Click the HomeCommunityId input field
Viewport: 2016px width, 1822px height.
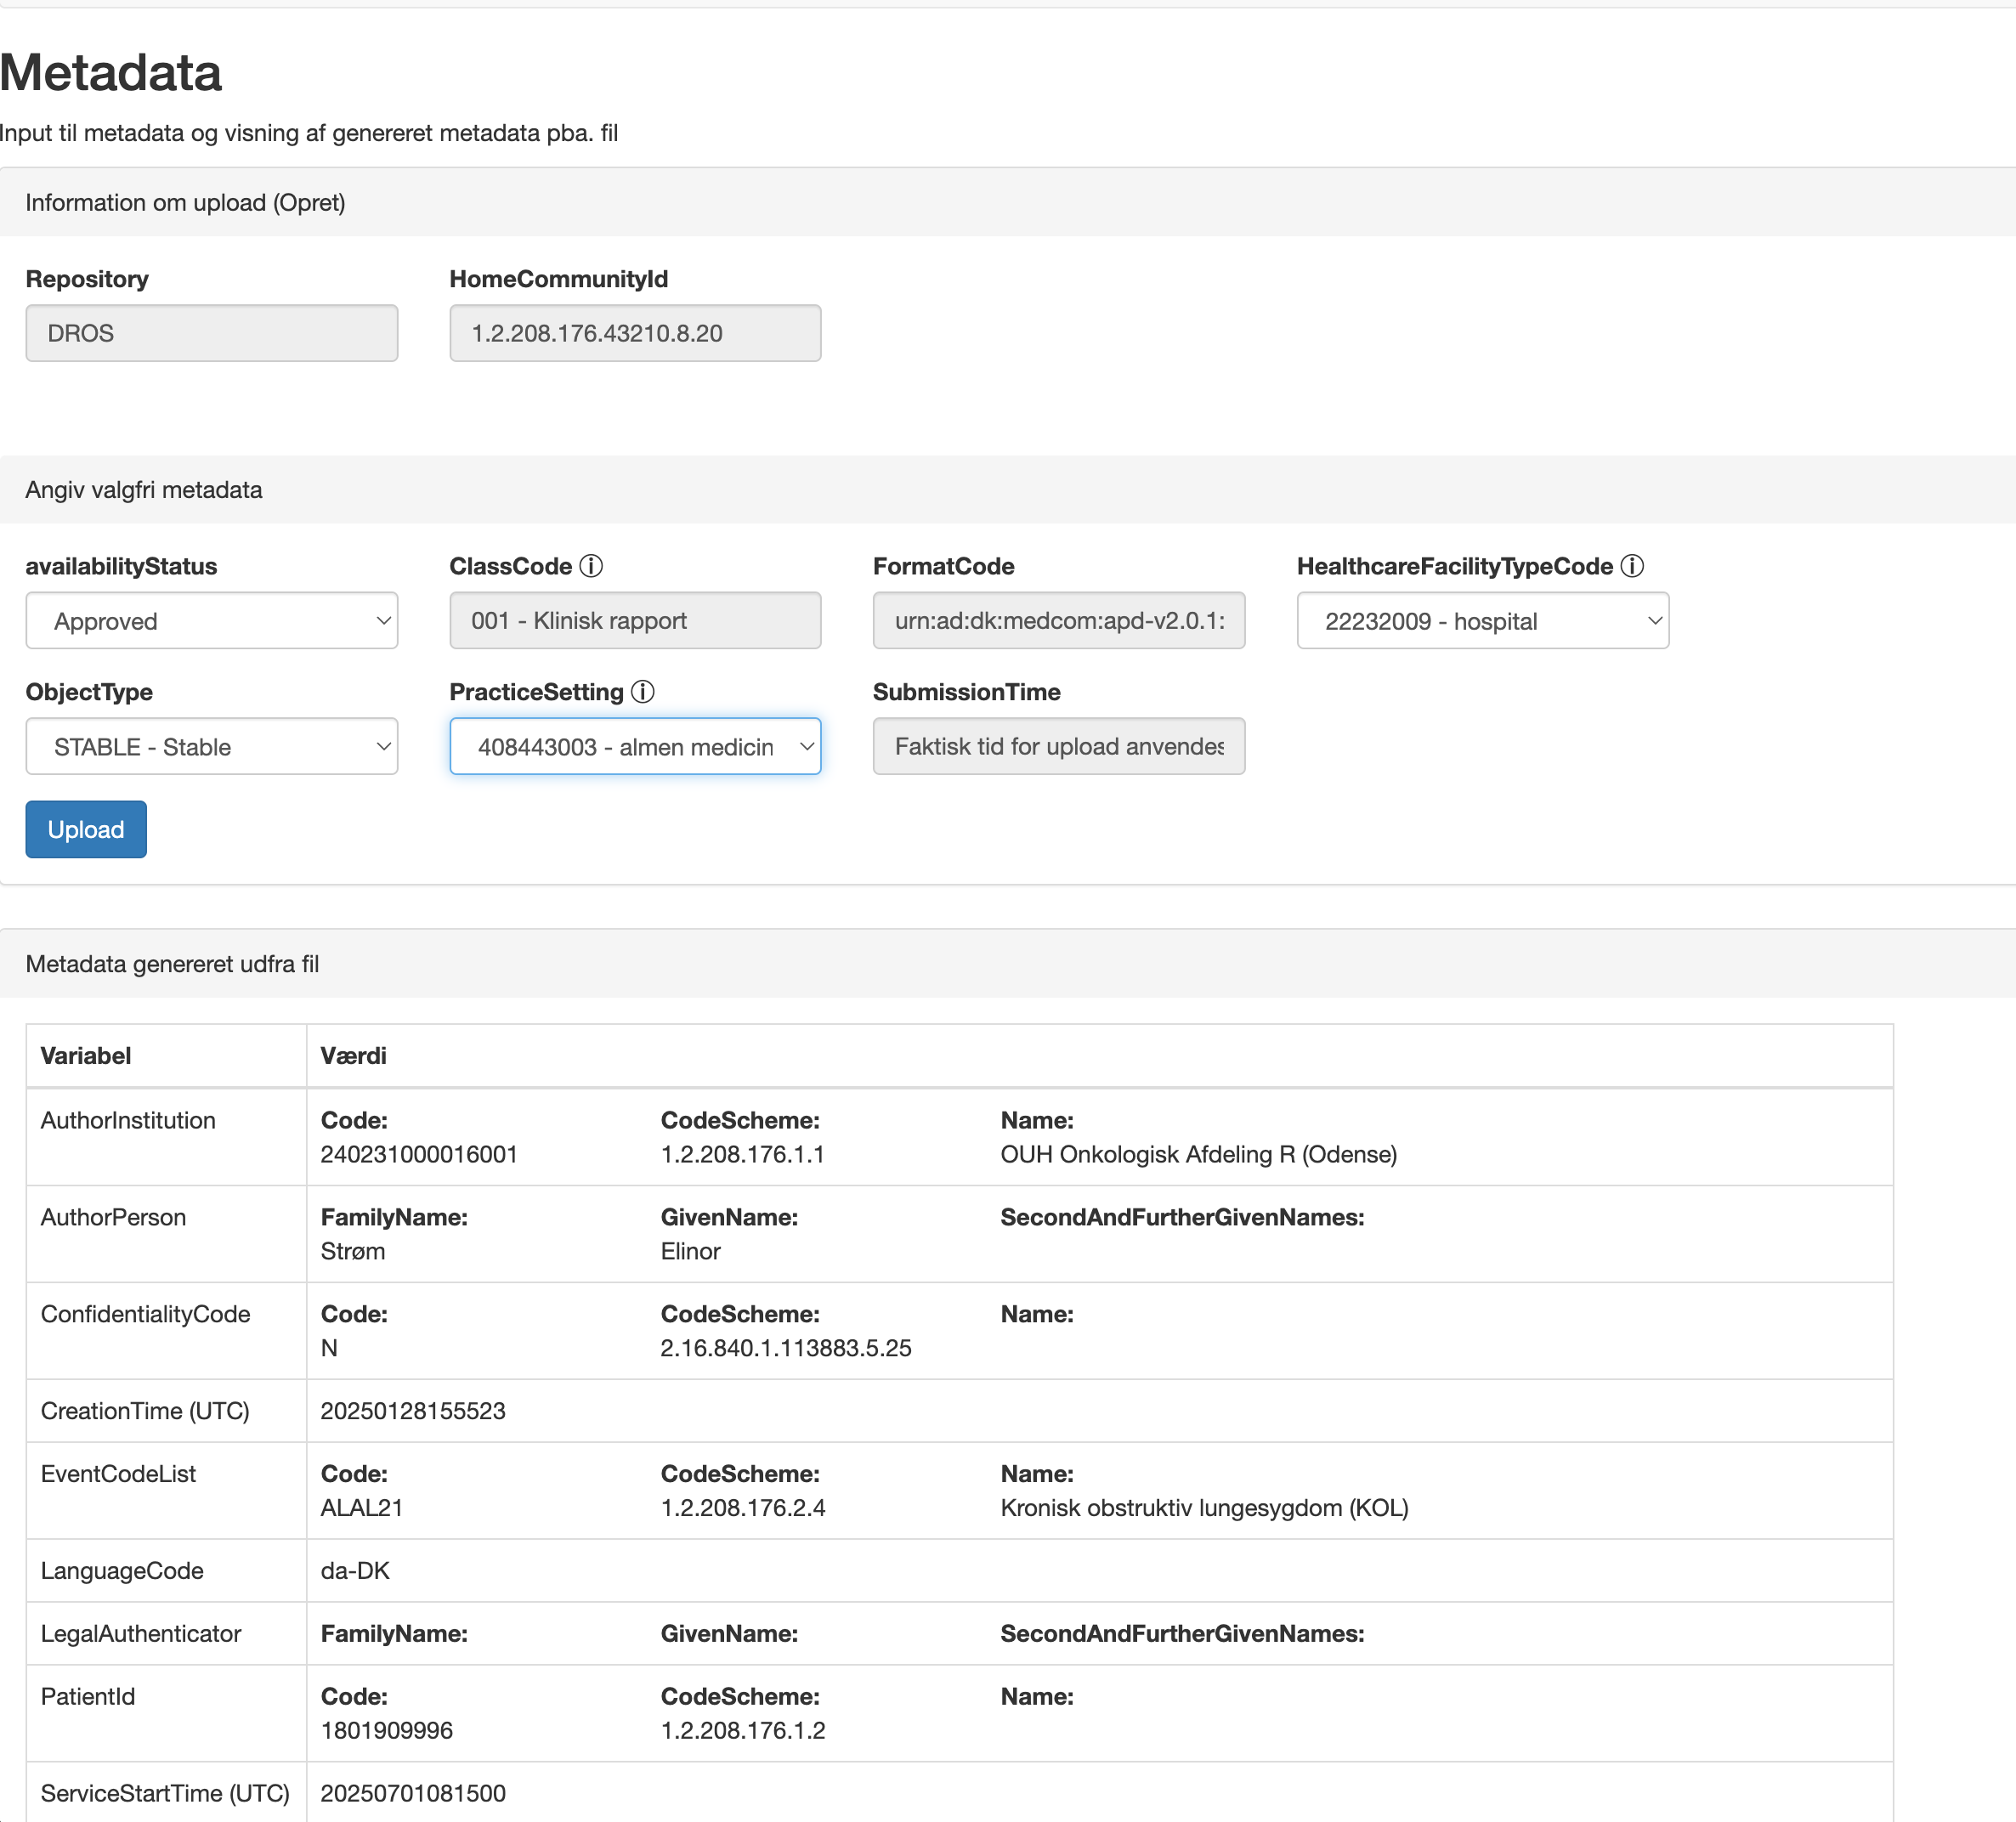(x=635, y=333)
